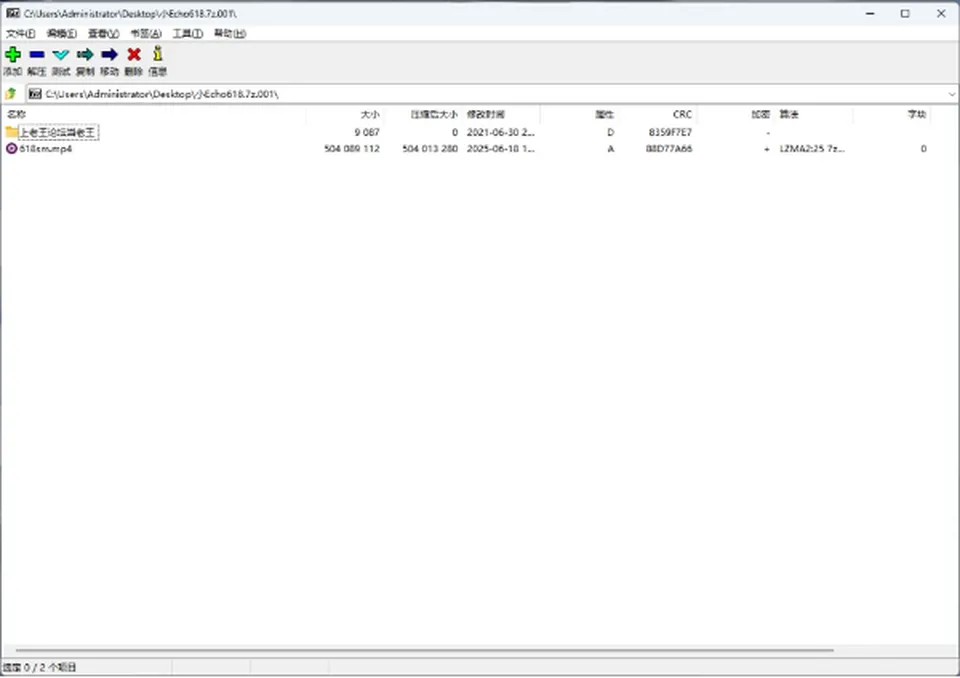Viewport: 960px width, 678px height.
Task: Click the status bar text showing 0 / 2 items
Action: (x=40, y=667)
